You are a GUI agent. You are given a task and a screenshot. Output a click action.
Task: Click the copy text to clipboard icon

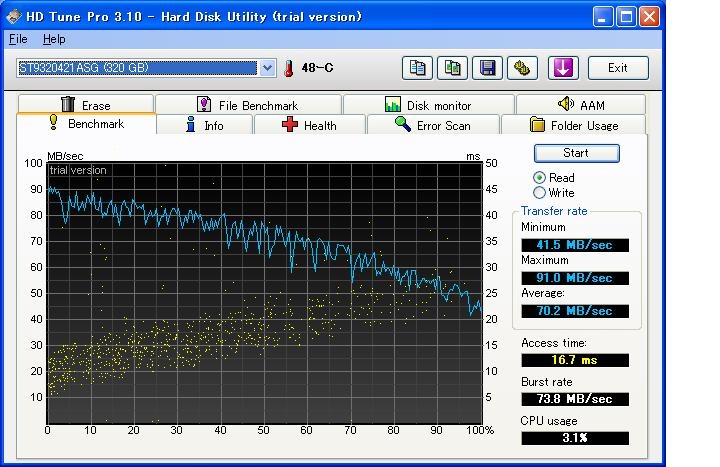[x=419, y=68]
